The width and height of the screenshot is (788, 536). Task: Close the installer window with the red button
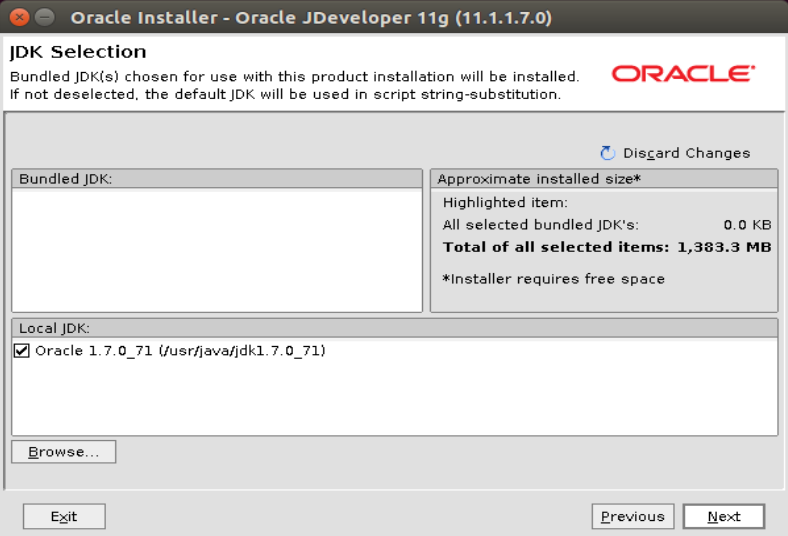pos(19,18)
